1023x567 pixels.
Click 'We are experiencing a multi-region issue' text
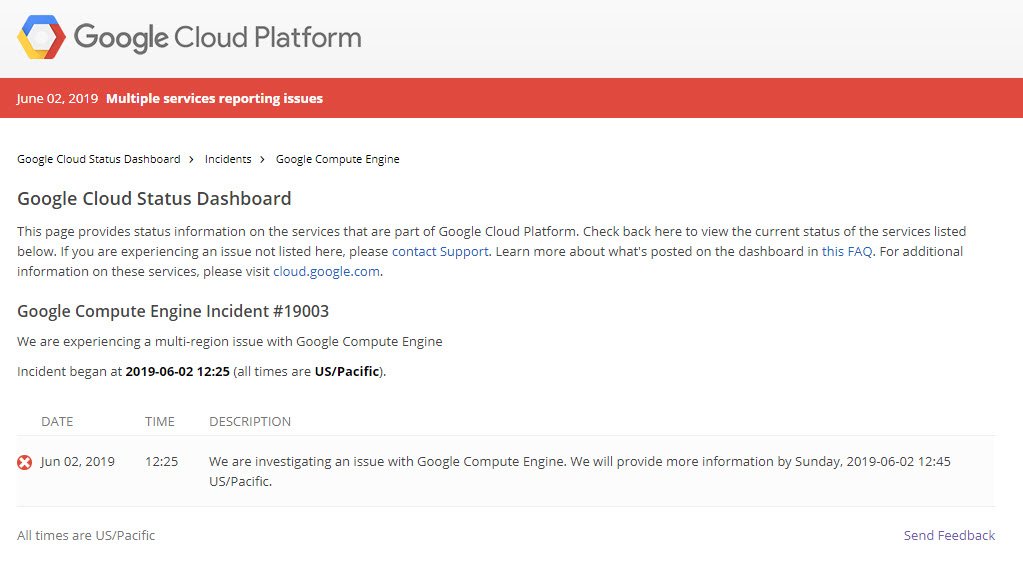[x=230, y=341]
